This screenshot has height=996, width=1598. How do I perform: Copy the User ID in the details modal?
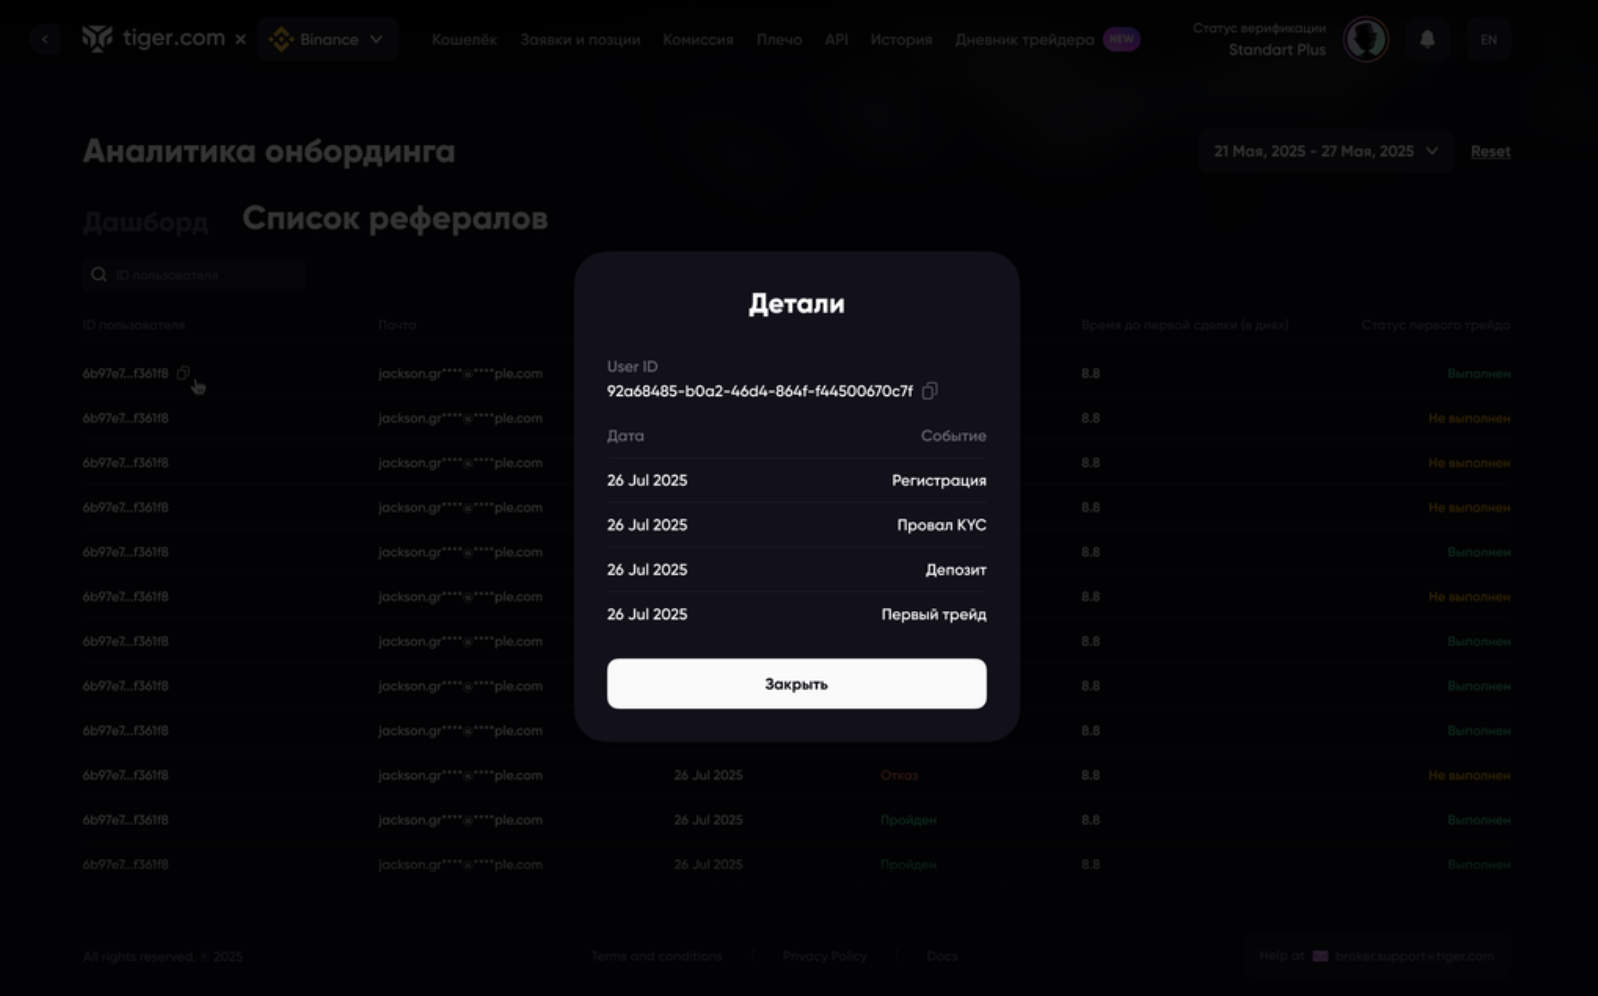tap(929, 391)
